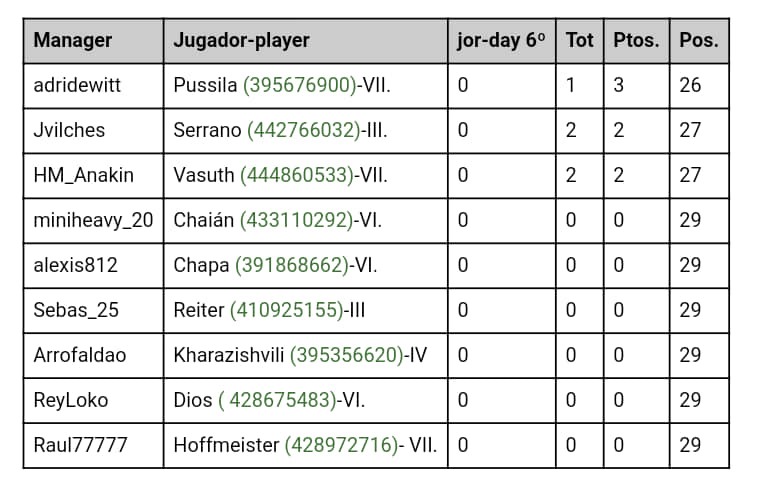
Task: Select the jor-day 6º column header
Action: [501, 41]
